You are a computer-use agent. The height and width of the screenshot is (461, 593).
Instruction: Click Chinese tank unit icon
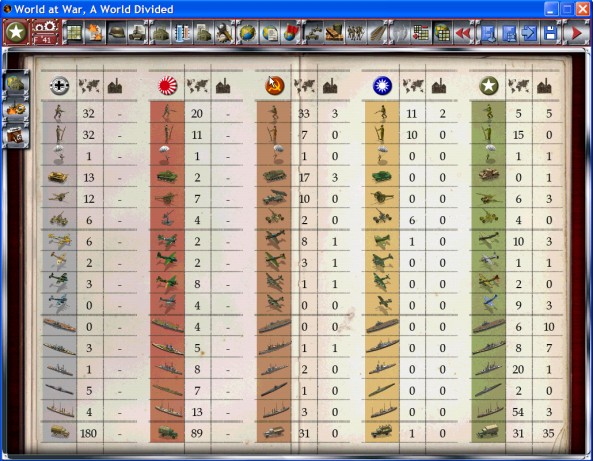pos(381,177)
